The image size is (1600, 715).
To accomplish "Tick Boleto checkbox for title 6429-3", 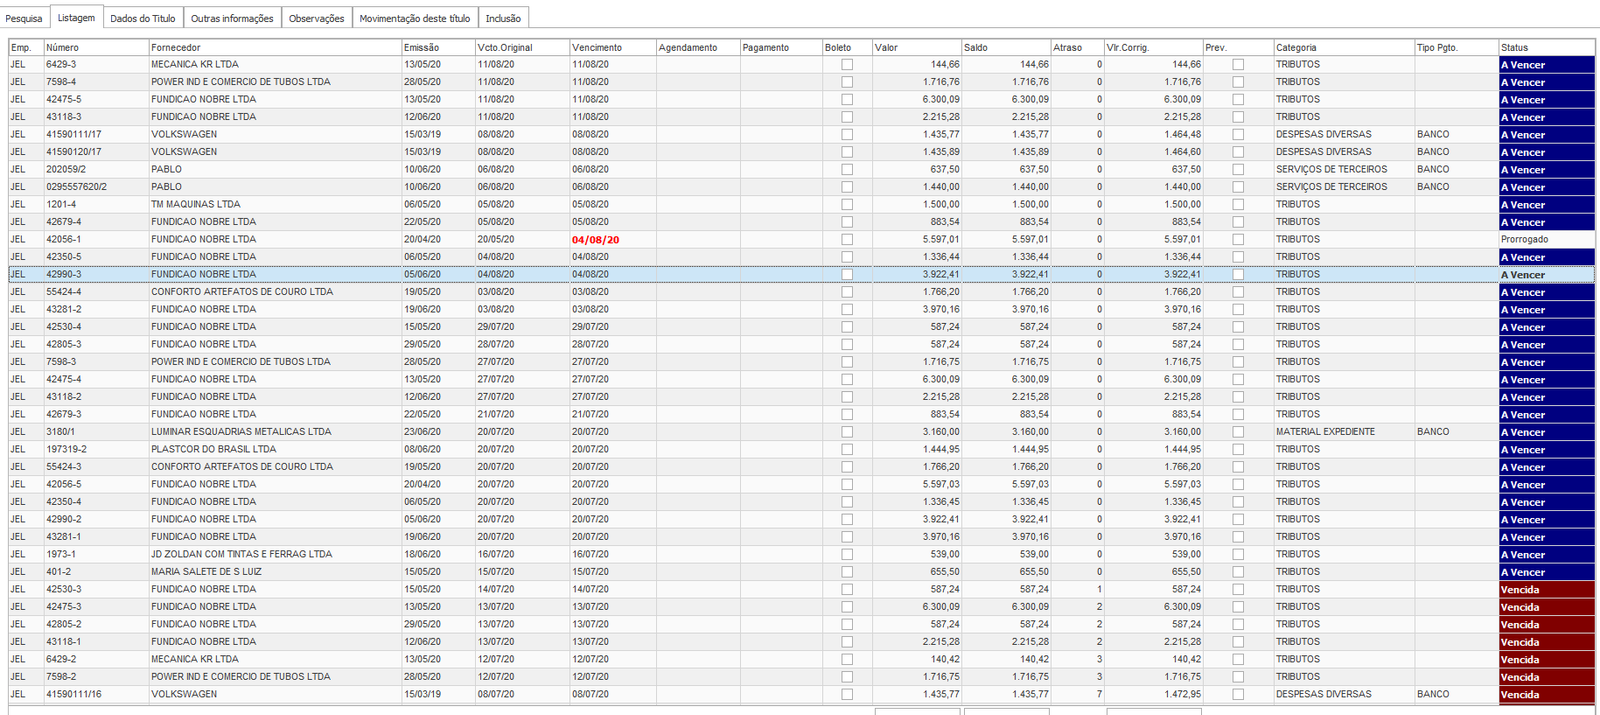I will pyautogui.click(x=847, y=65).
